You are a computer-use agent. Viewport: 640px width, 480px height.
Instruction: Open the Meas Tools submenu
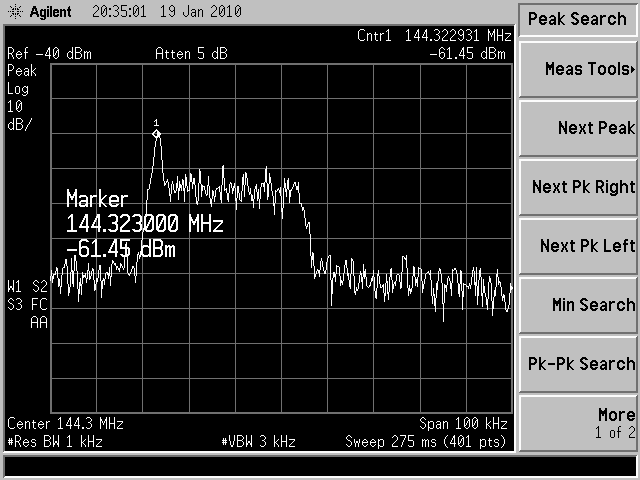[578, 69]
